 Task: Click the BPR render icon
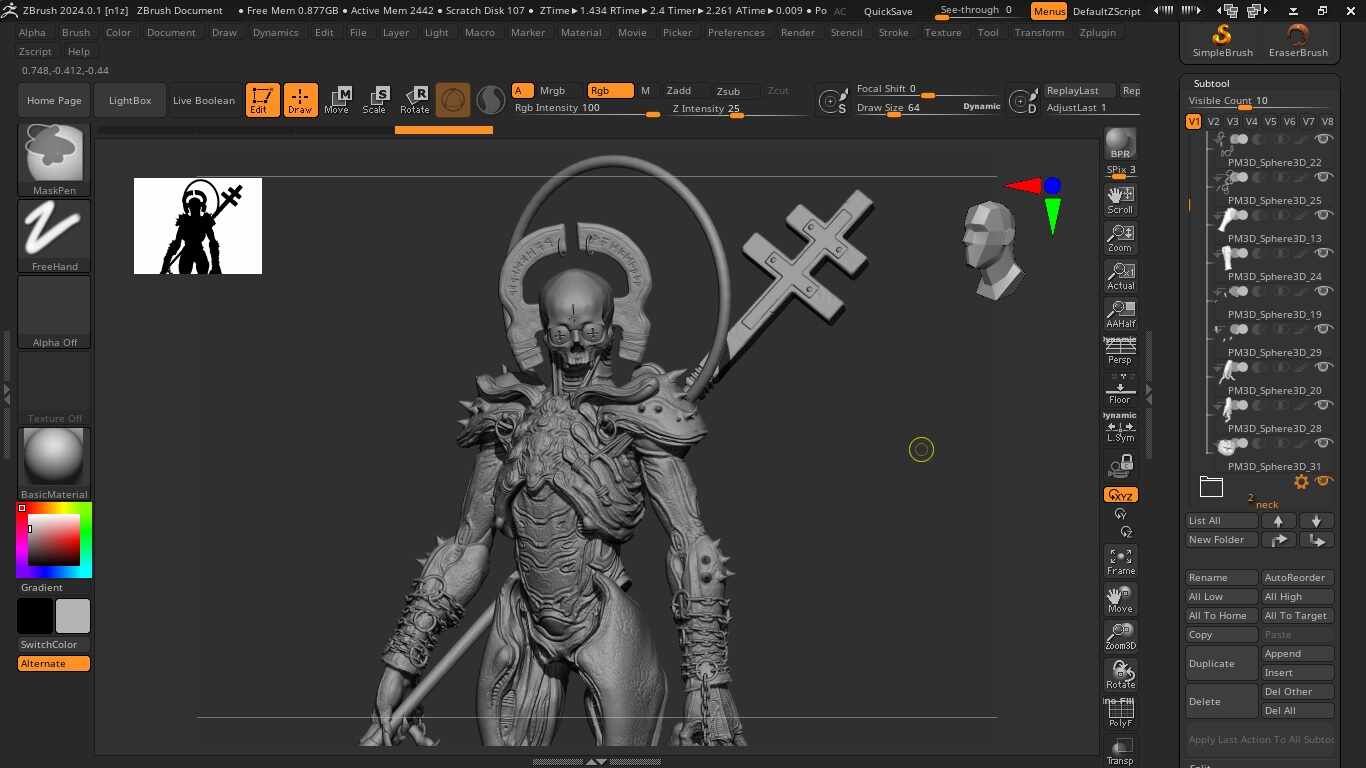click(x=1120, y=143)
